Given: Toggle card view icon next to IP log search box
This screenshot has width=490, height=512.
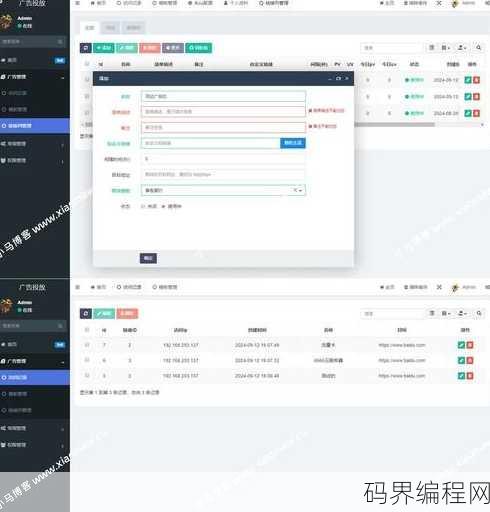Looking at the screenshot, I should (x=432, y=313).
